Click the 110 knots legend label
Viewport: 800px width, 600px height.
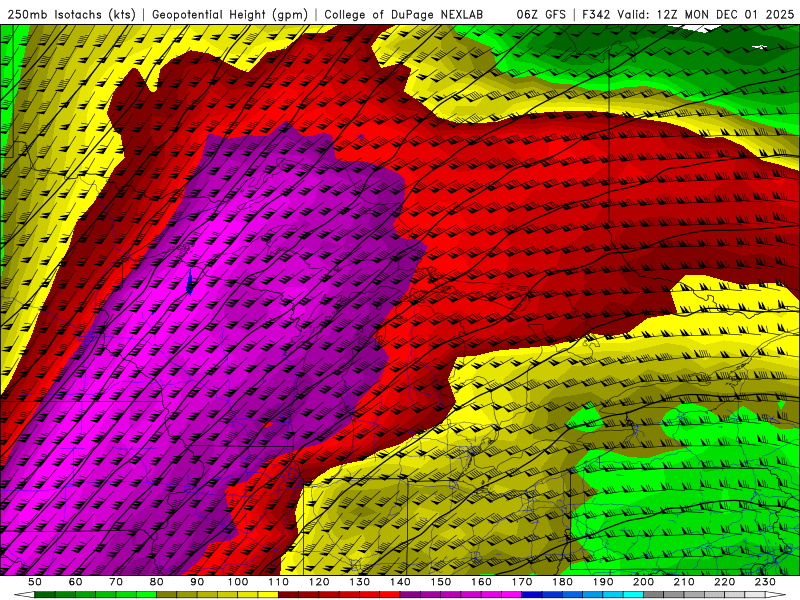[x=279, y=582]
